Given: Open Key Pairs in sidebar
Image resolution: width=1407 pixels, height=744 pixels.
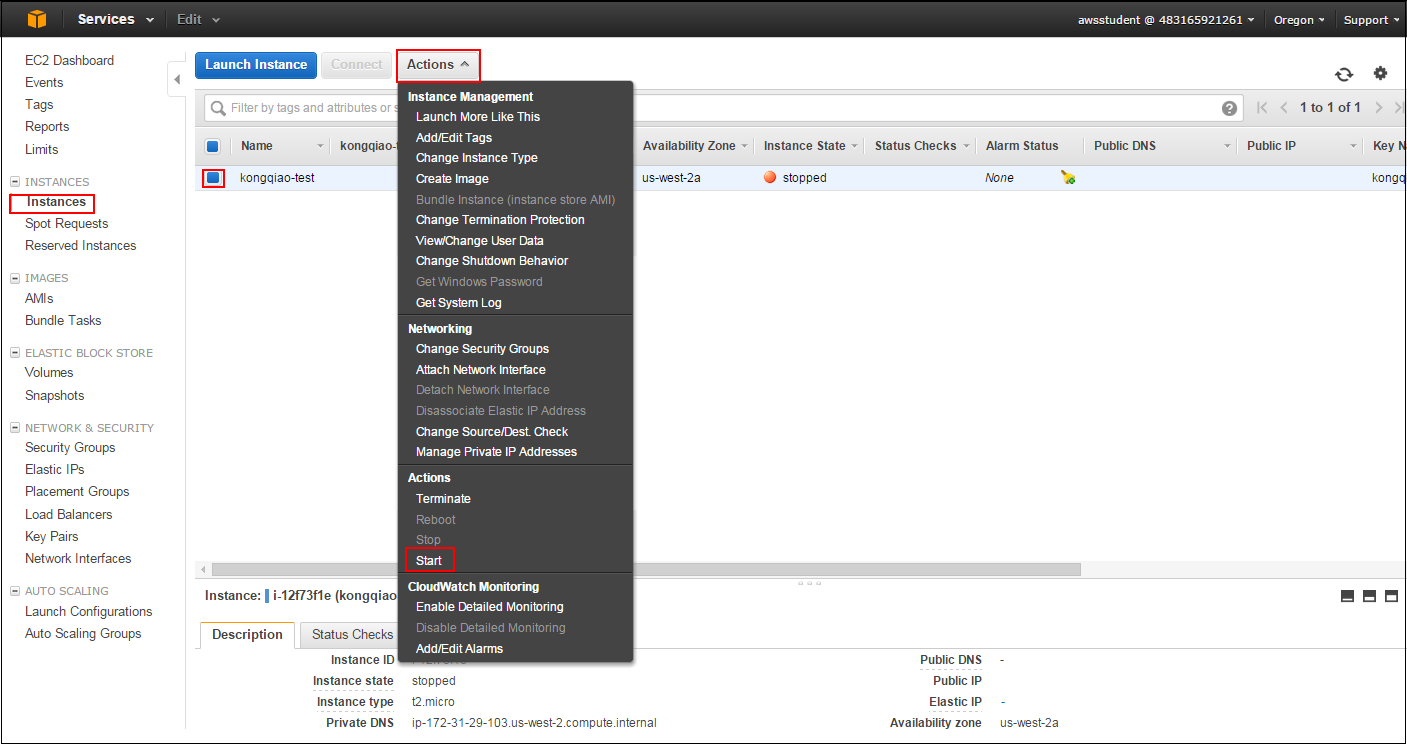Looking at the screenshot, I should tap(52, 537).
